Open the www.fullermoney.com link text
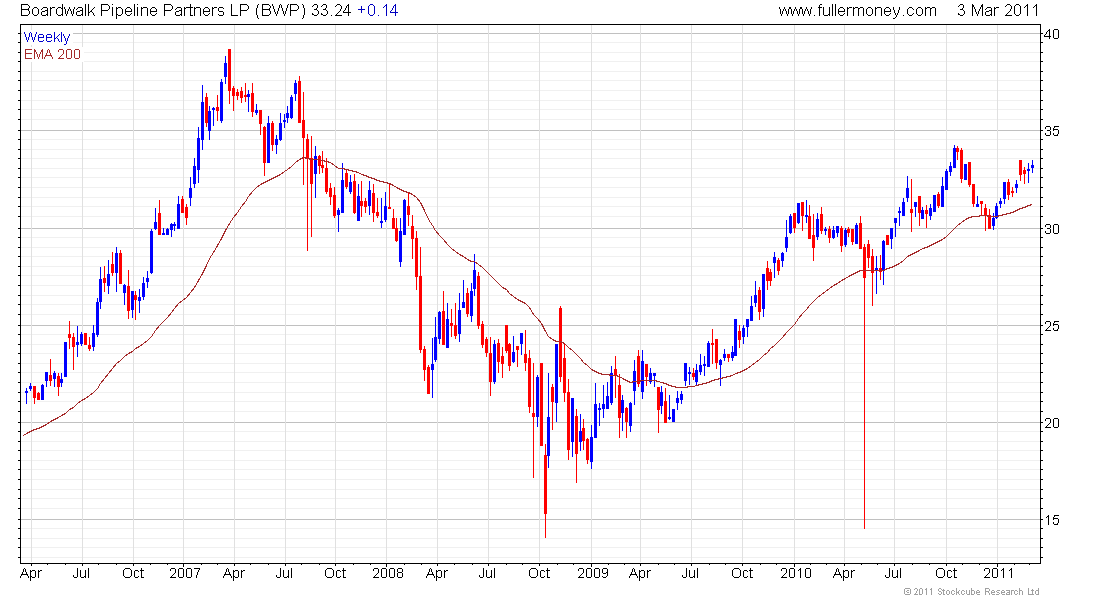1100x600 pixels. [857, 11]
